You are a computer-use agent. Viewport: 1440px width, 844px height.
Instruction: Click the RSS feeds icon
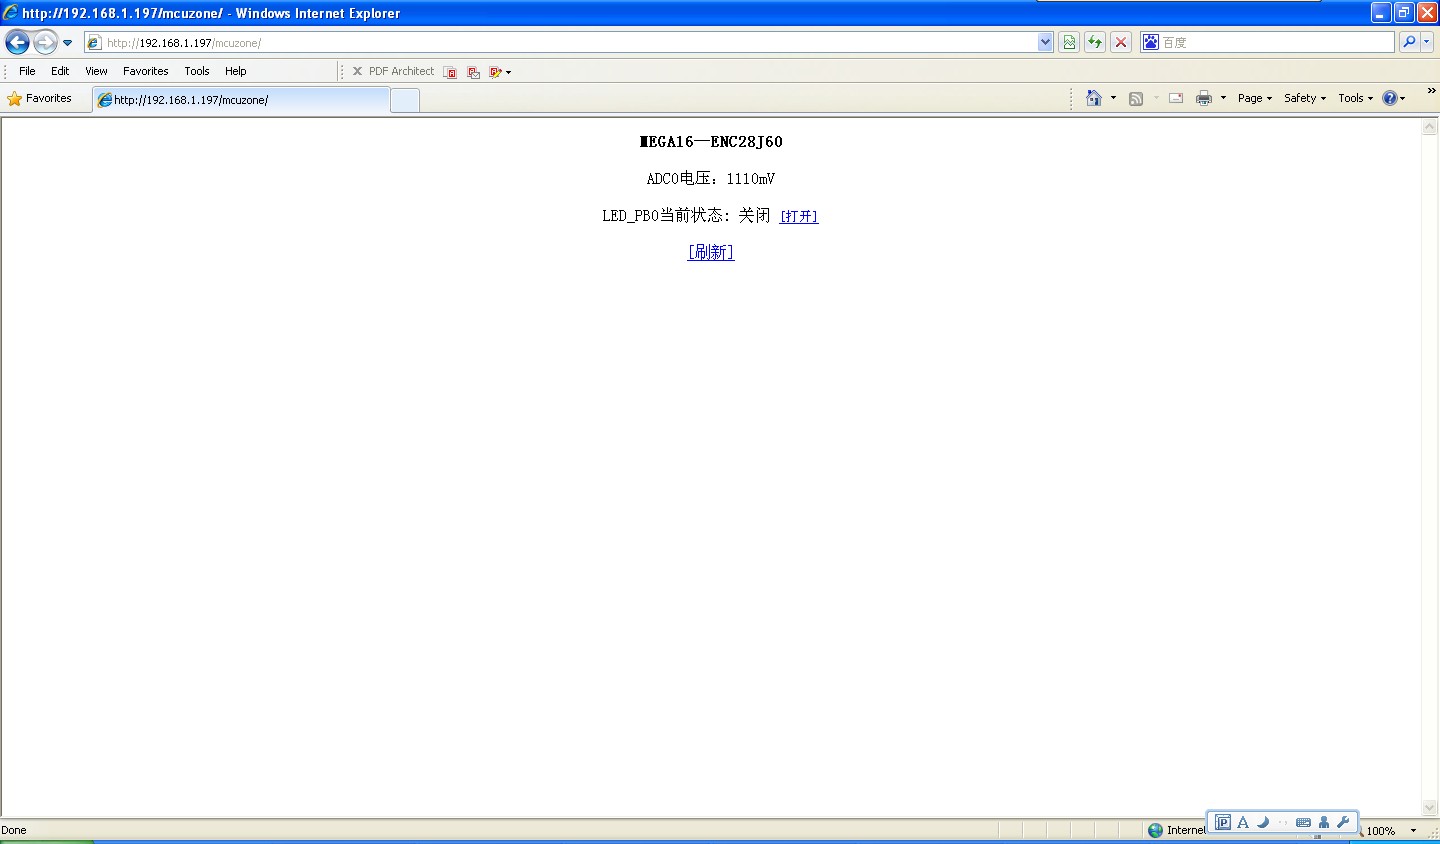pyautogui.click(x=1136, y=98)
